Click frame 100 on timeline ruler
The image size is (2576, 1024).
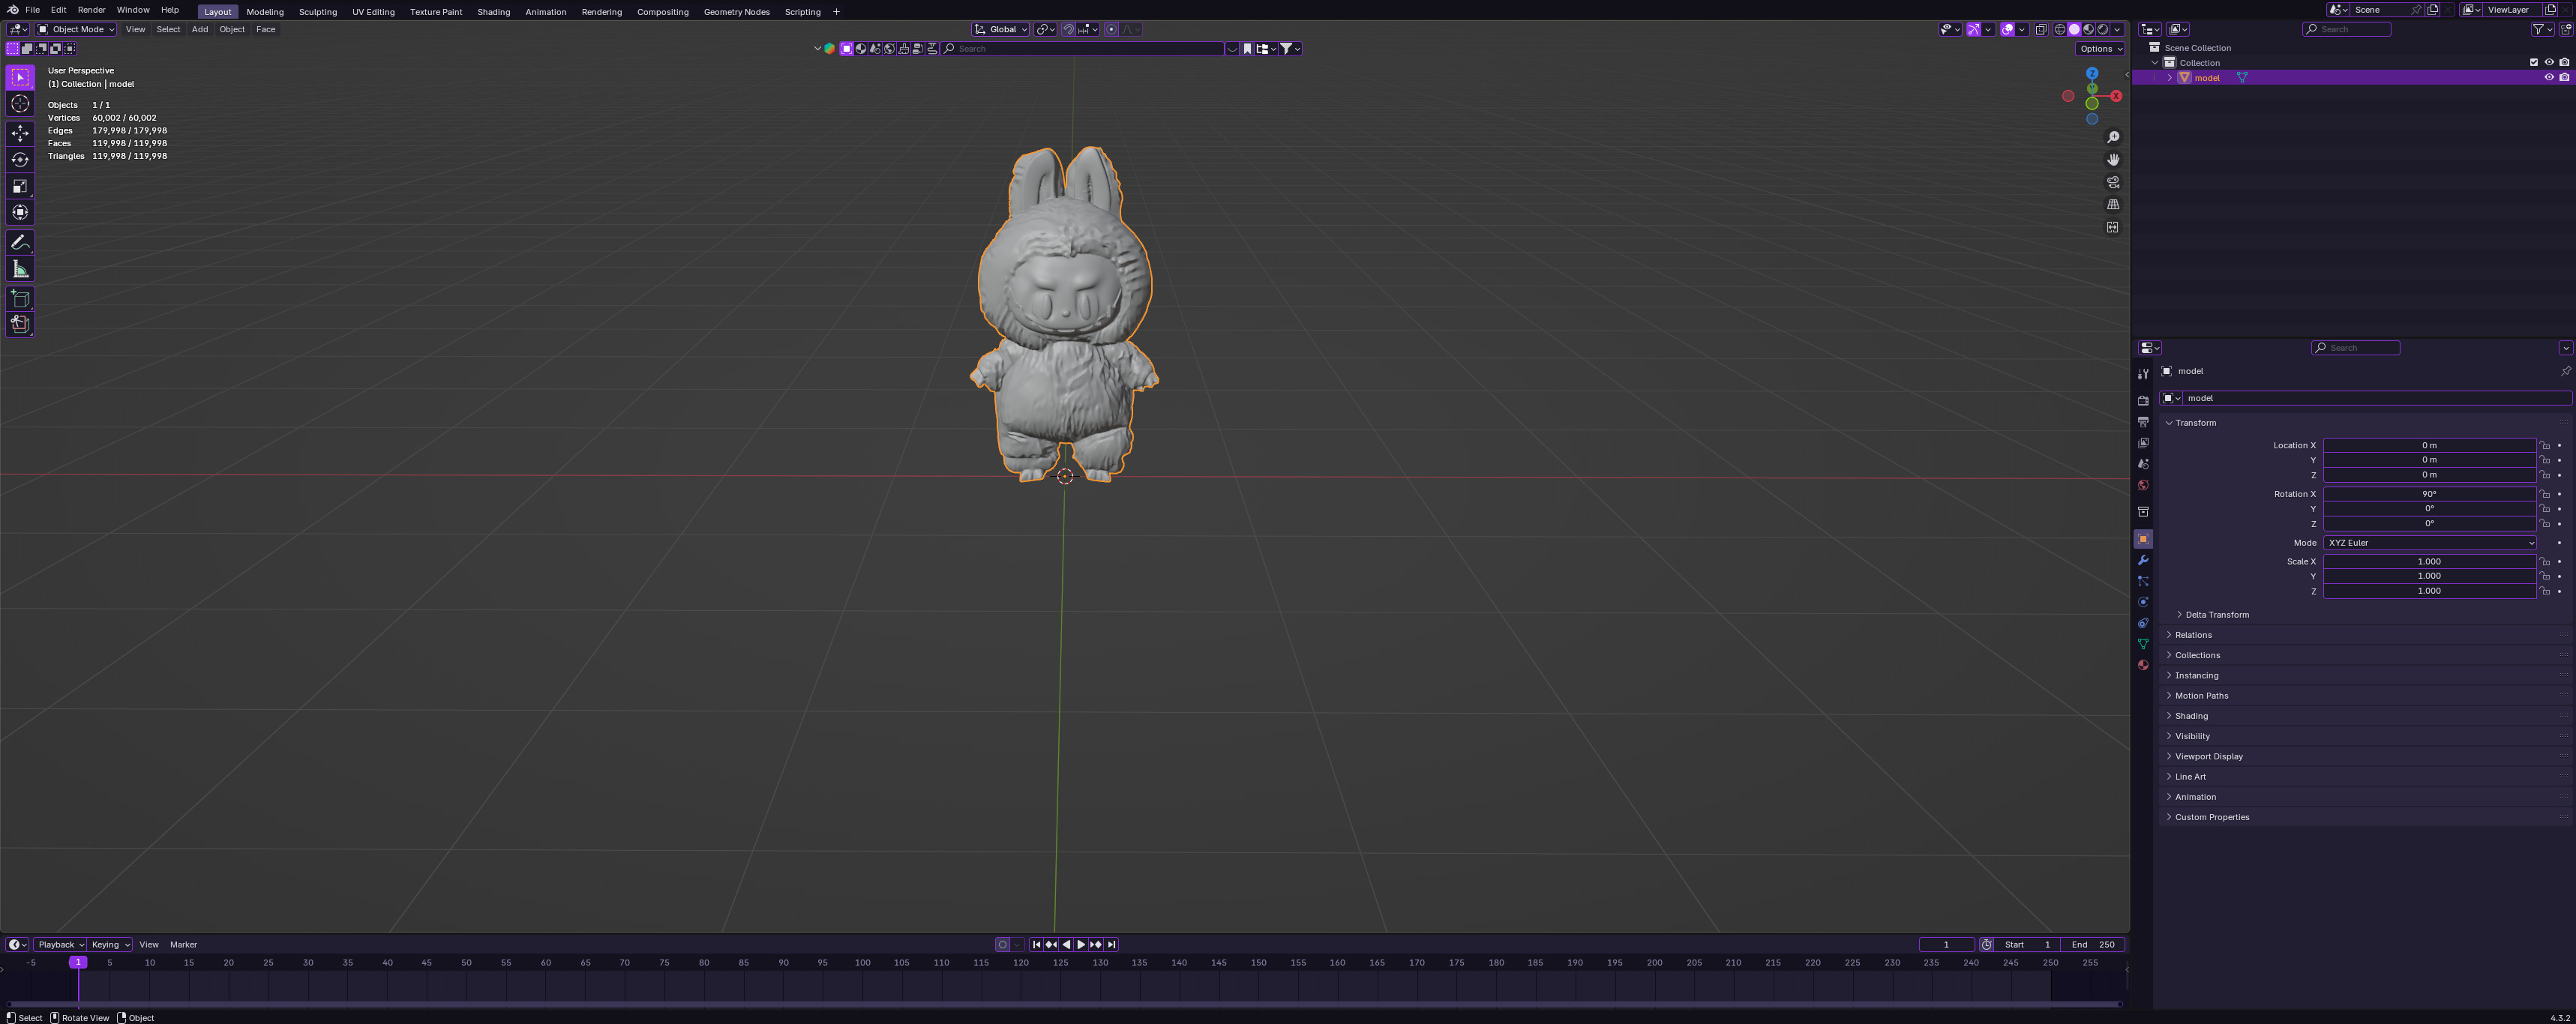coord(862,963)
